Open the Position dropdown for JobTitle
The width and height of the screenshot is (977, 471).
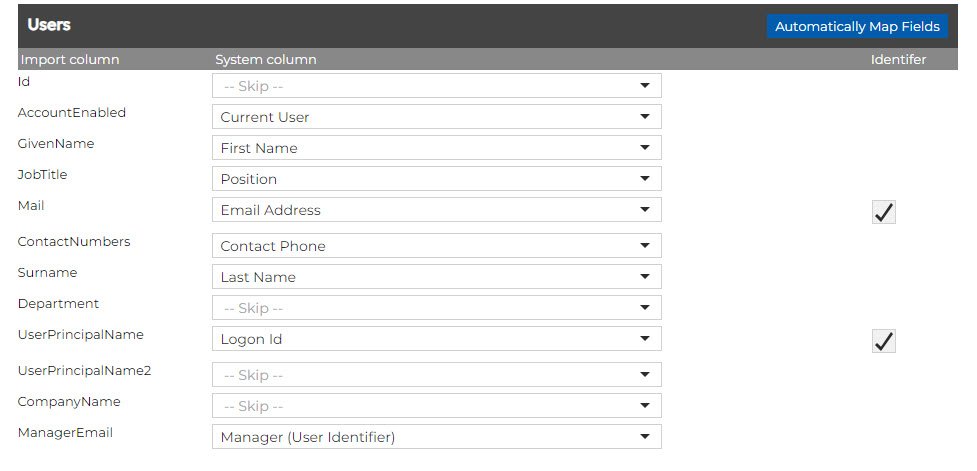(x=436, y=179)
